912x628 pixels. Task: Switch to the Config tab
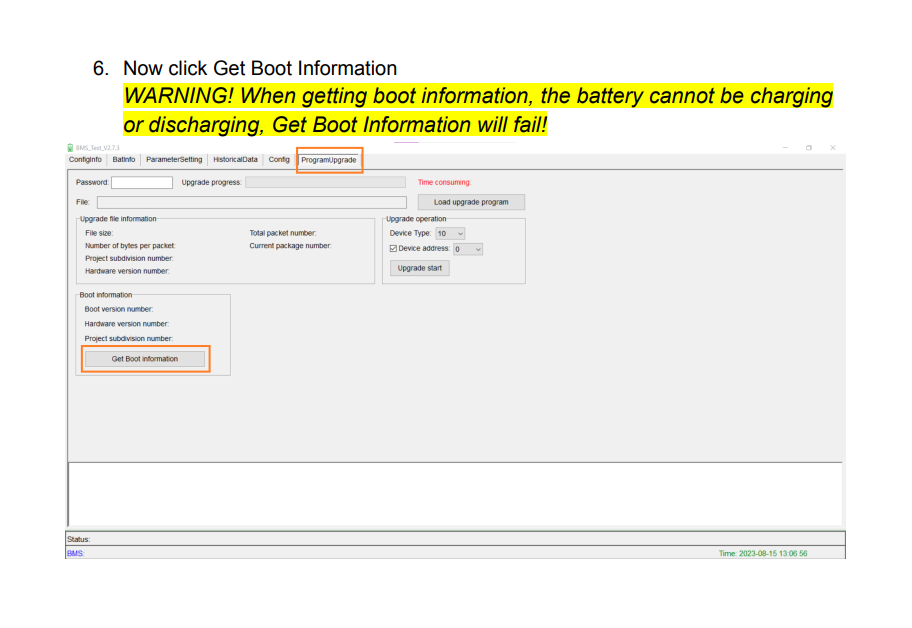coord(279,160)
